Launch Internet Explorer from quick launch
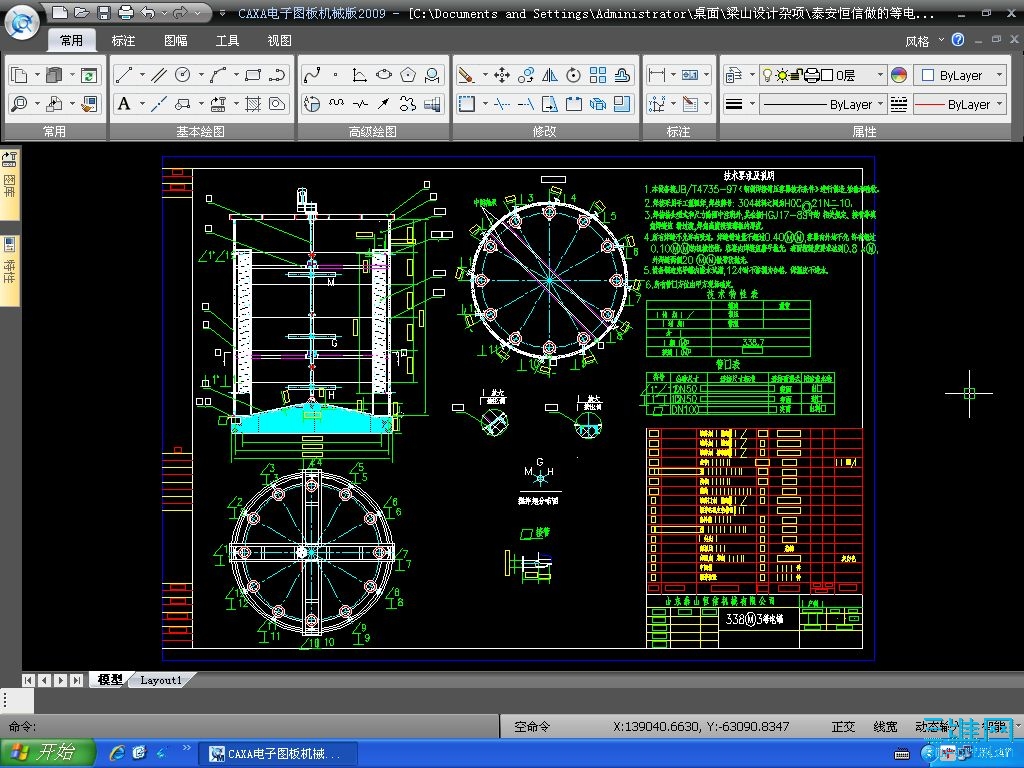This screenshot has height=768, width=1024. [x=117, y=753]
